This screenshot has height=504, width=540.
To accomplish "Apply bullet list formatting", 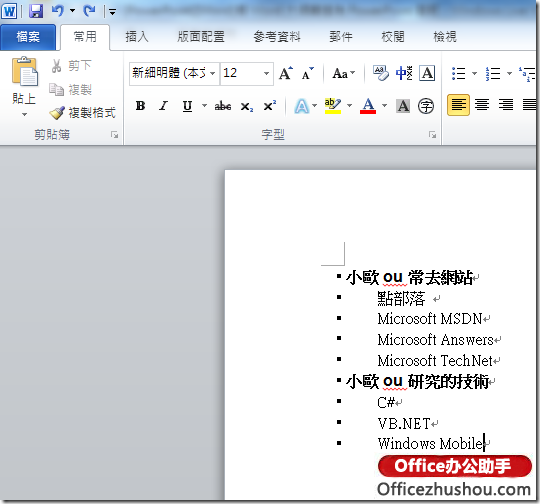I will point(459,73).
